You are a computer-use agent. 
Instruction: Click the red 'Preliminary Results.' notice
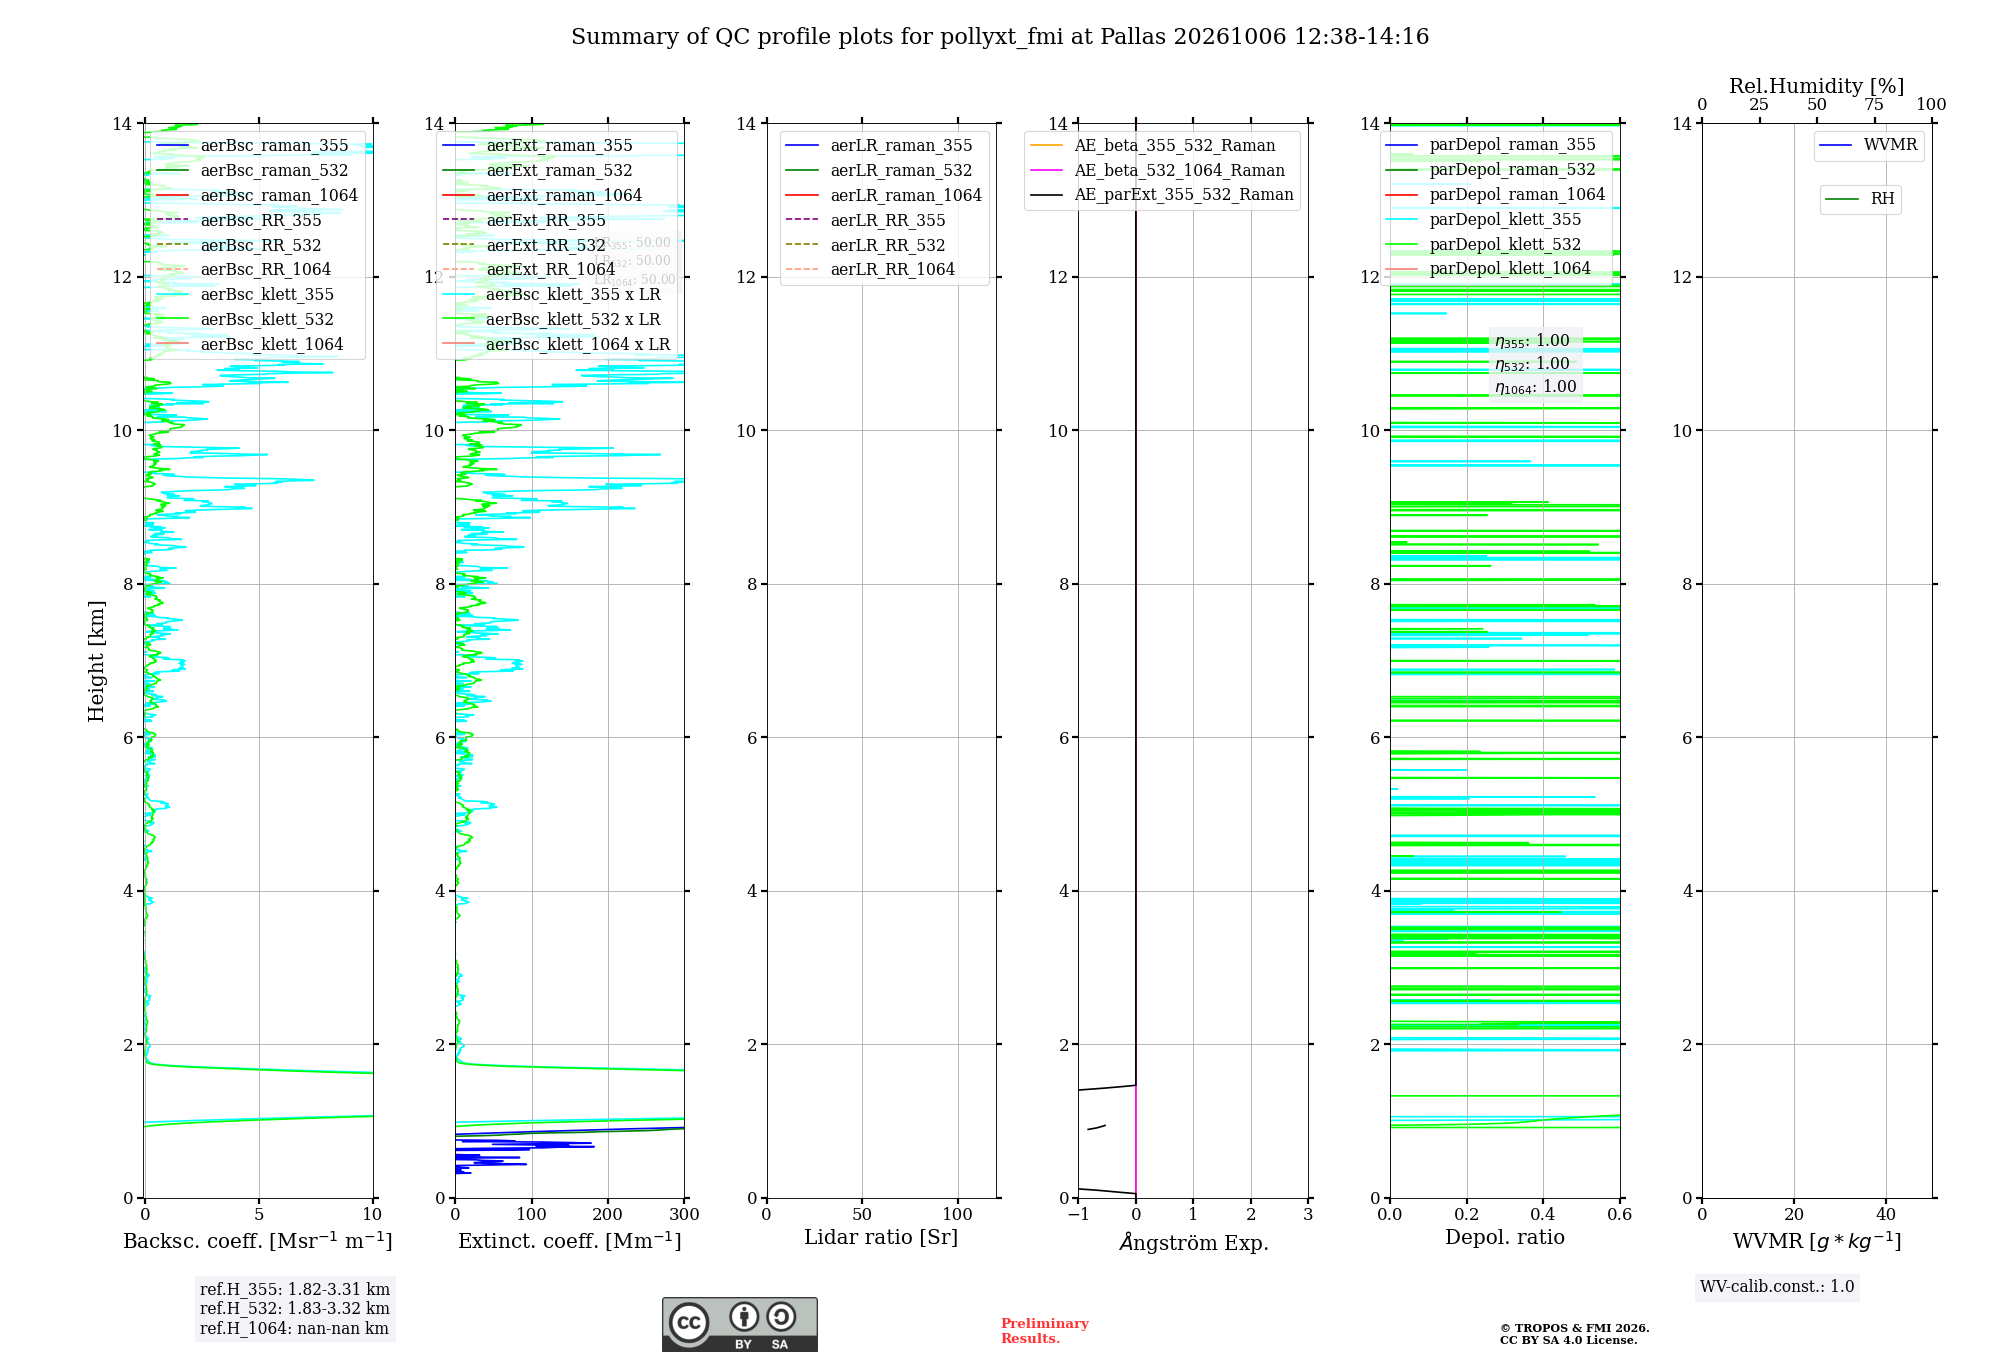pos(1044,1331)
